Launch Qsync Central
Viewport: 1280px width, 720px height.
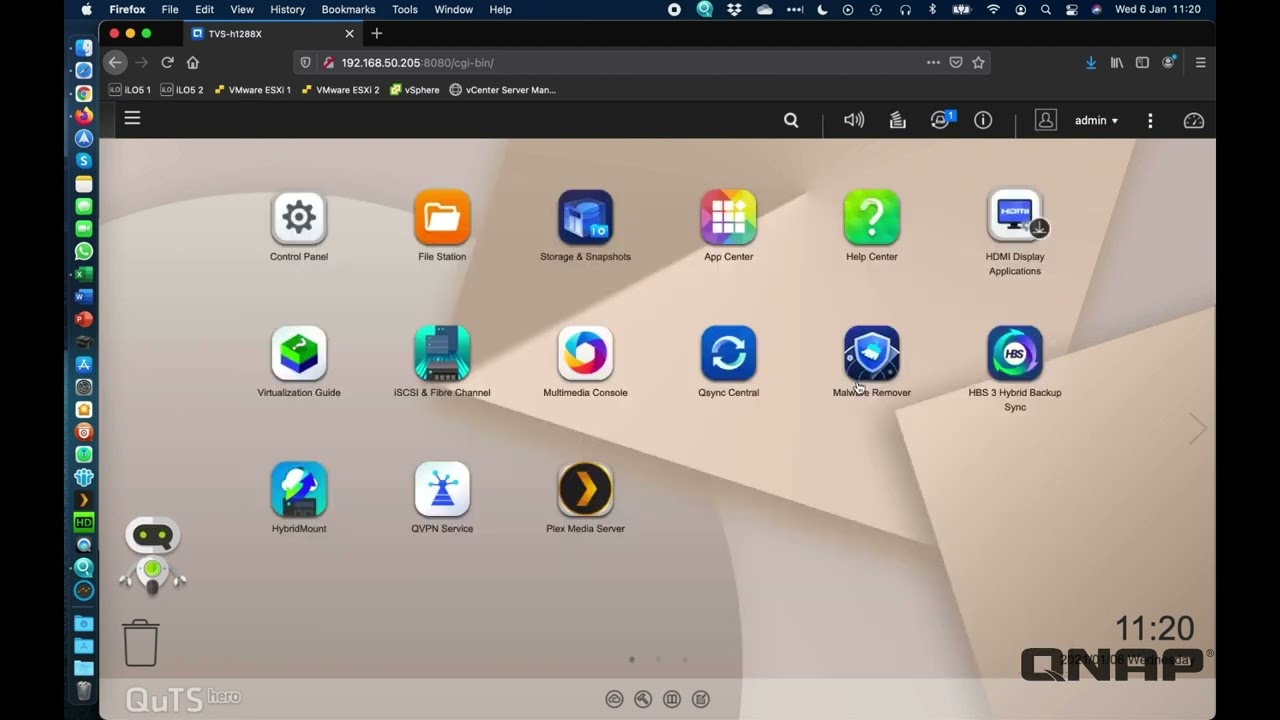pyautogui.click(x=728, y=353)
